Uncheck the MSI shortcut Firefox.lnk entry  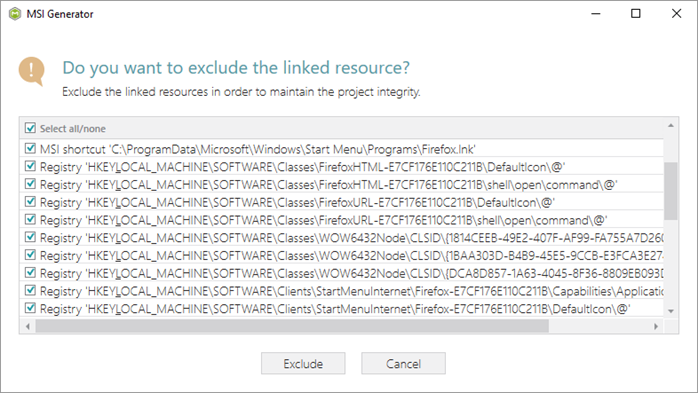30,148
